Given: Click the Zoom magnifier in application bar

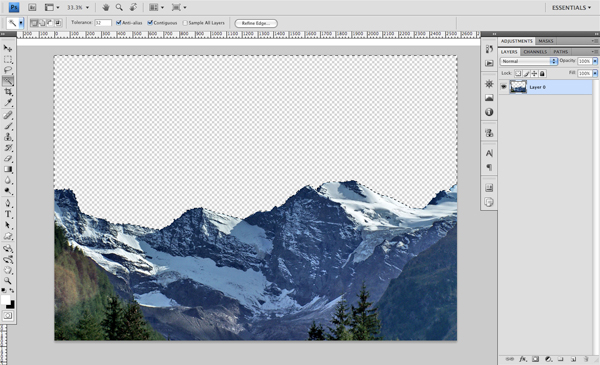Looking at the screenshot, I should tap(119, 7).
